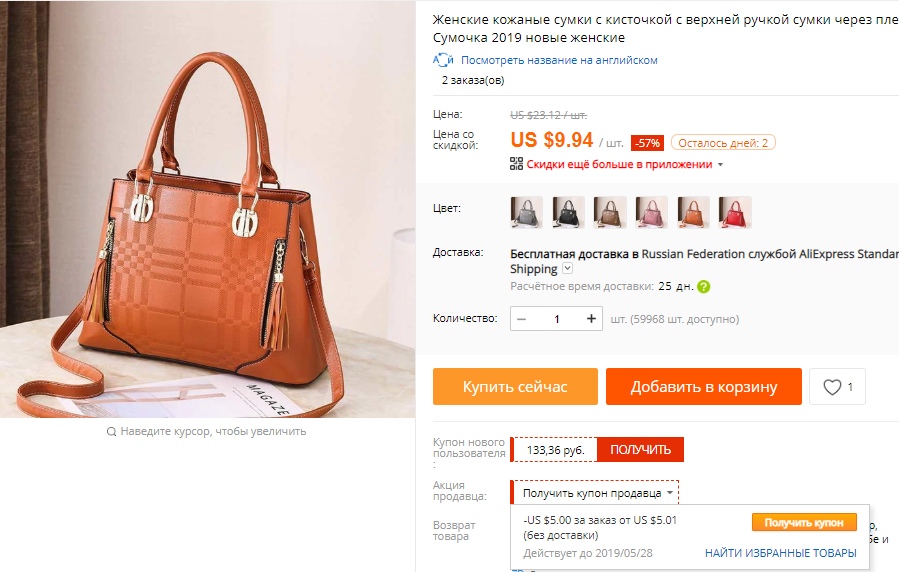Open the НАЙТИ ИЗБРАННЫЕ ТОВАРЫ link

(x=780, y=553)
